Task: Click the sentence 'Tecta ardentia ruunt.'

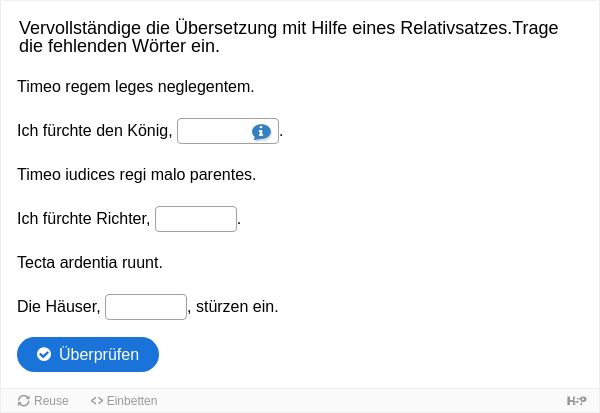Action: click(x=90, y=263)
